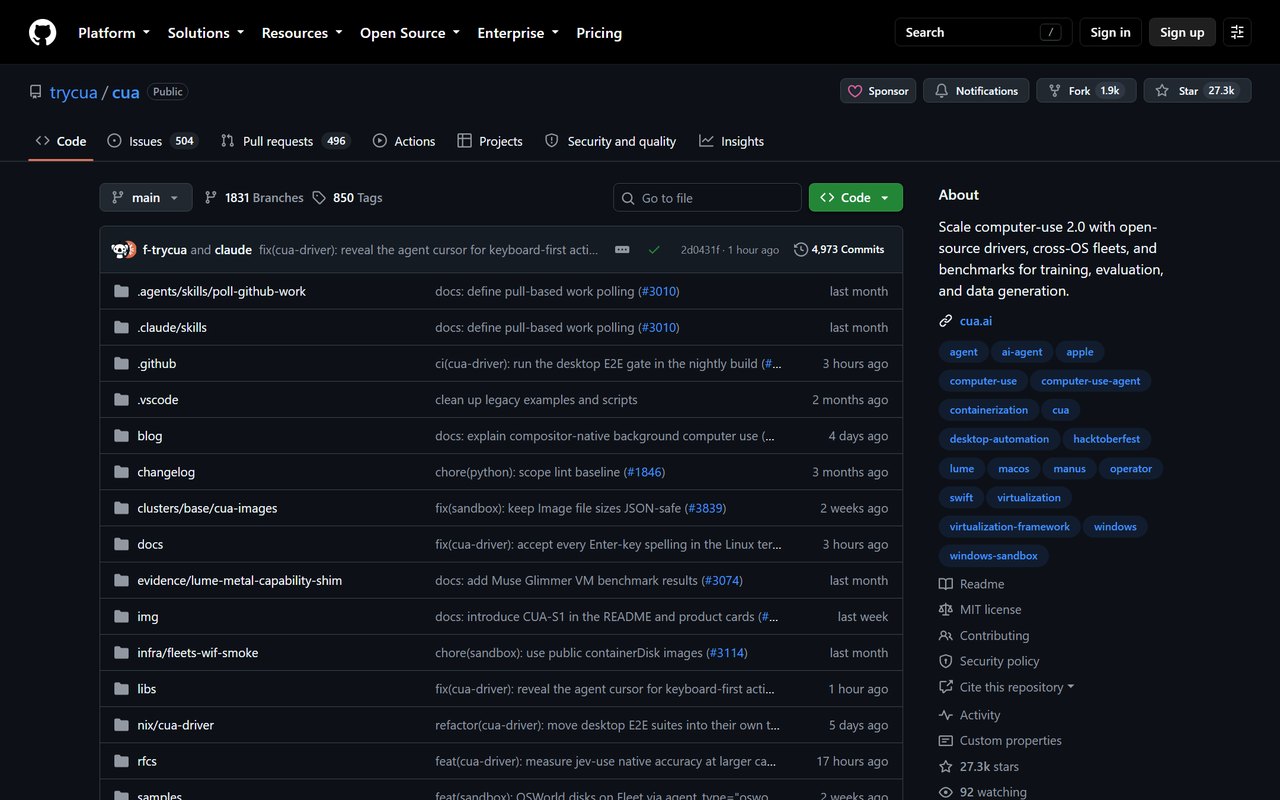This screenshot has width=1280, height=800.
Task: Click the folder icon beside docs
Action: click(122, 544)
